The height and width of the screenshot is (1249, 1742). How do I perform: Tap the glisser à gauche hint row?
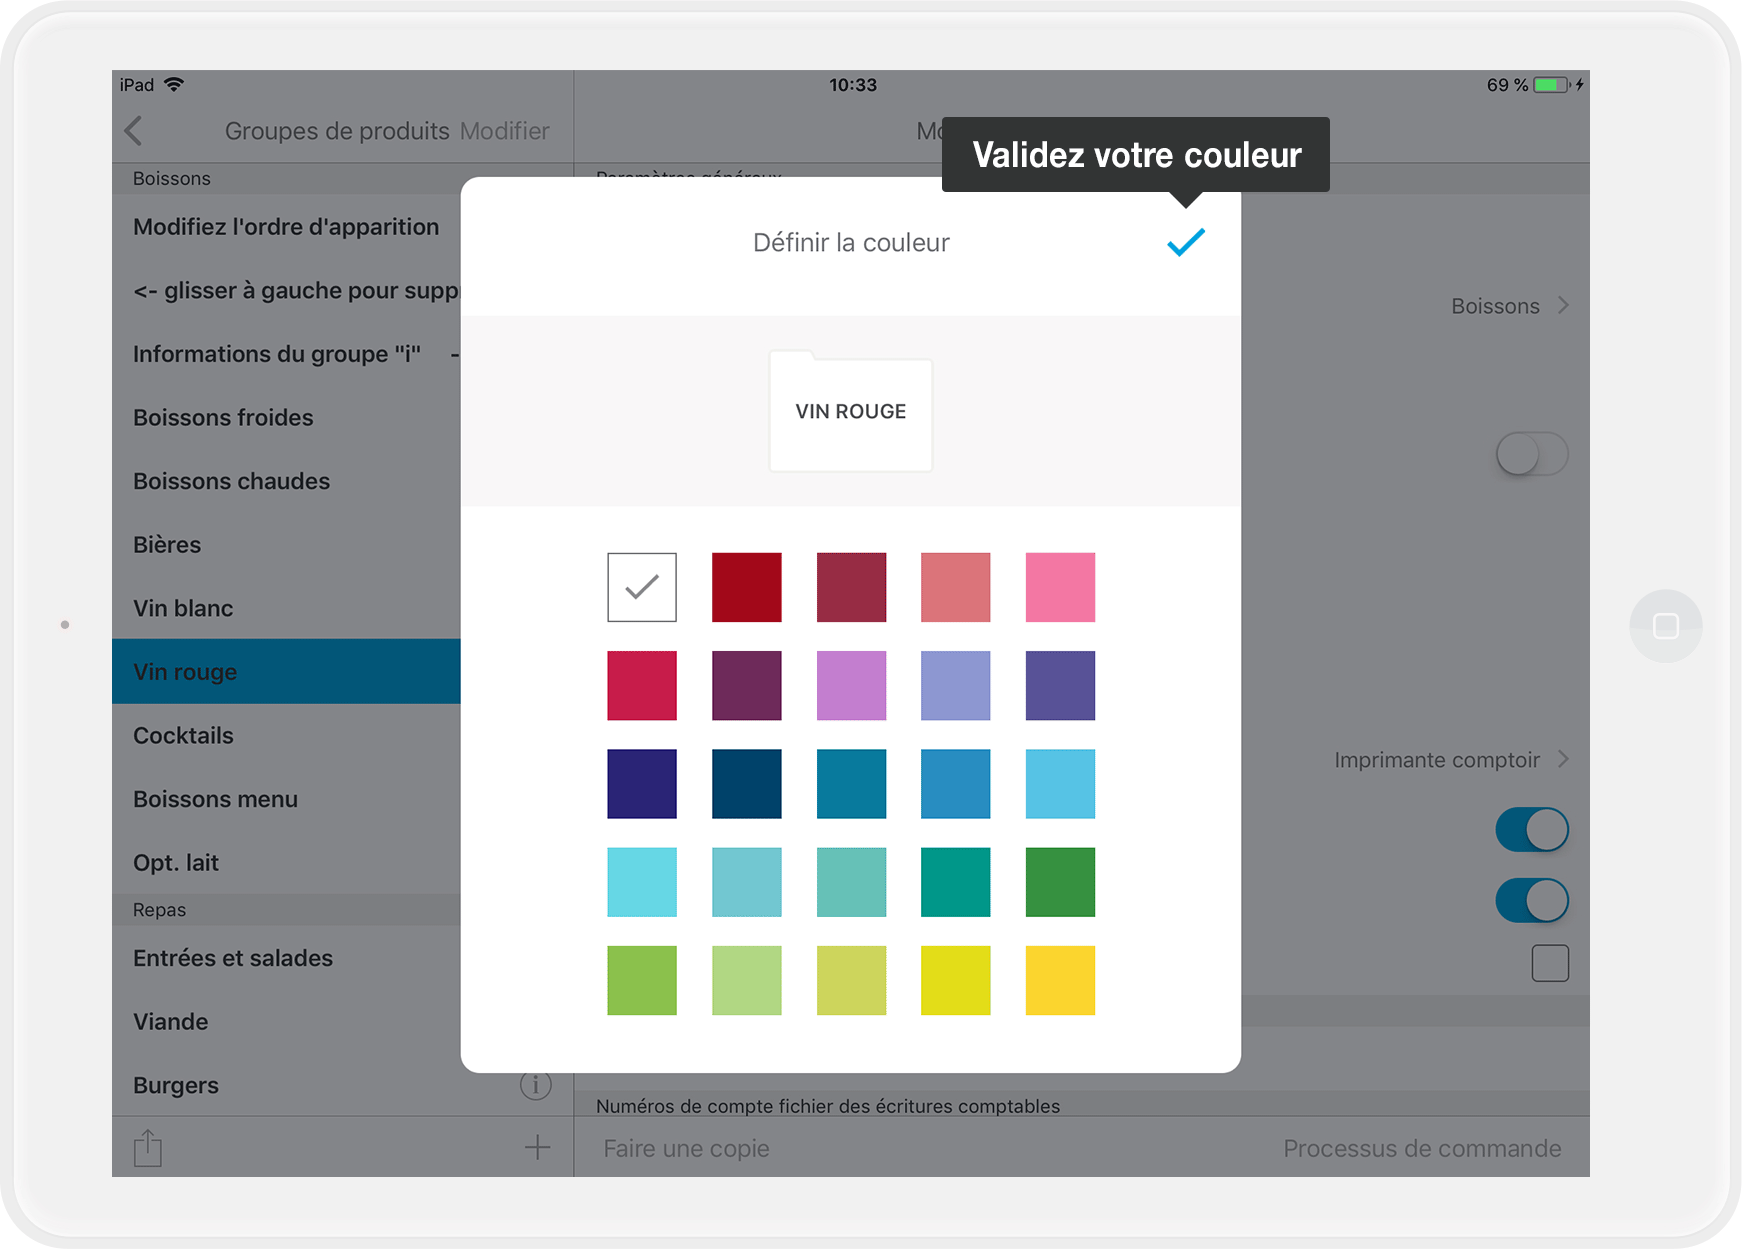(286, 290)
